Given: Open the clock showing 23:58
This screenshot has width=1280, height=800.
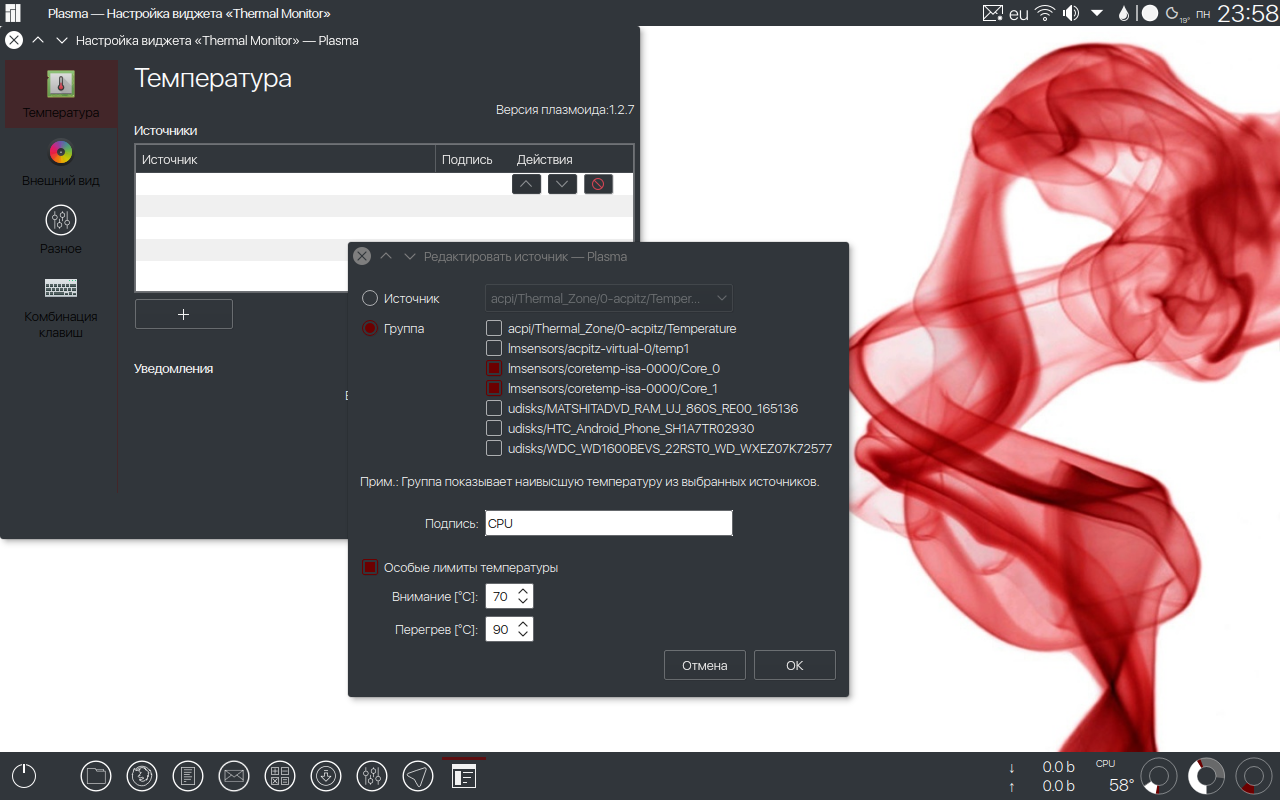Looking at the screenshot, I should click(1246, 13).
